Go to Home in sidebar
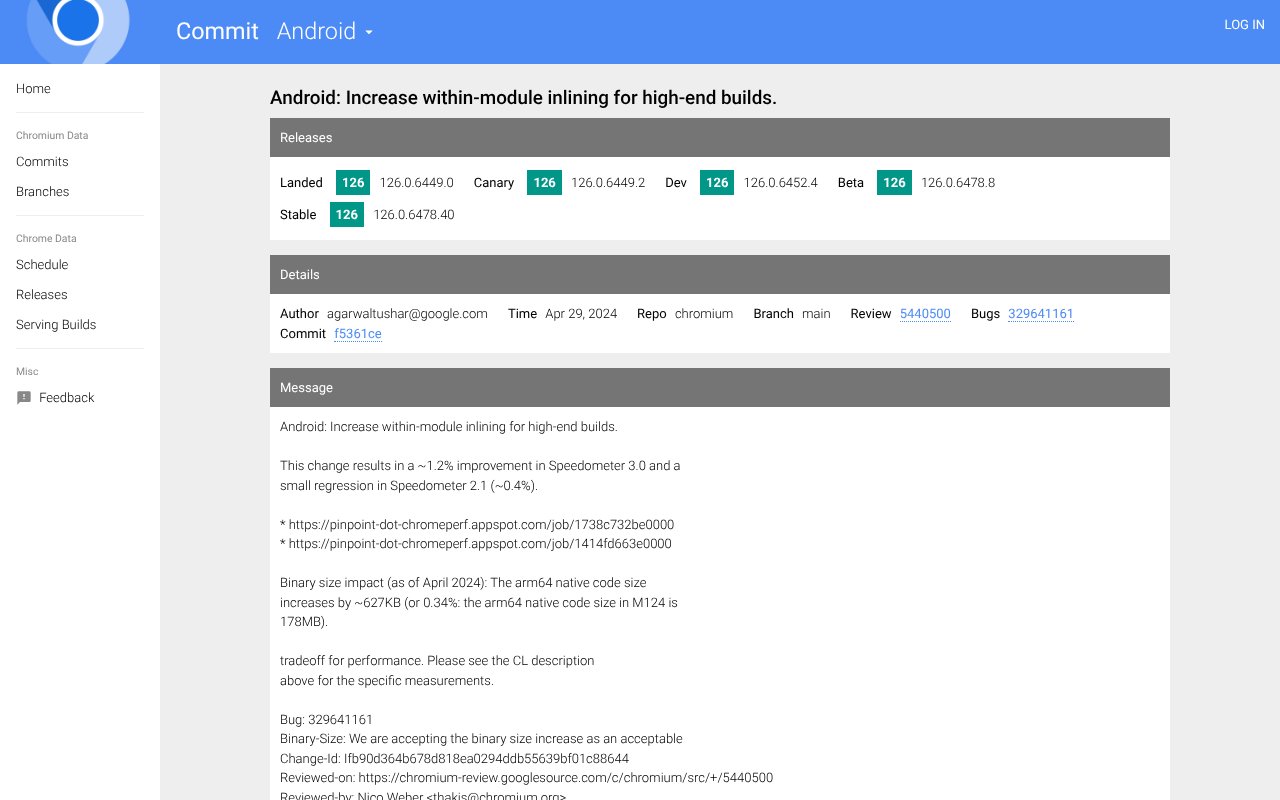The image size is (1280, 800). tap(33, 89)
